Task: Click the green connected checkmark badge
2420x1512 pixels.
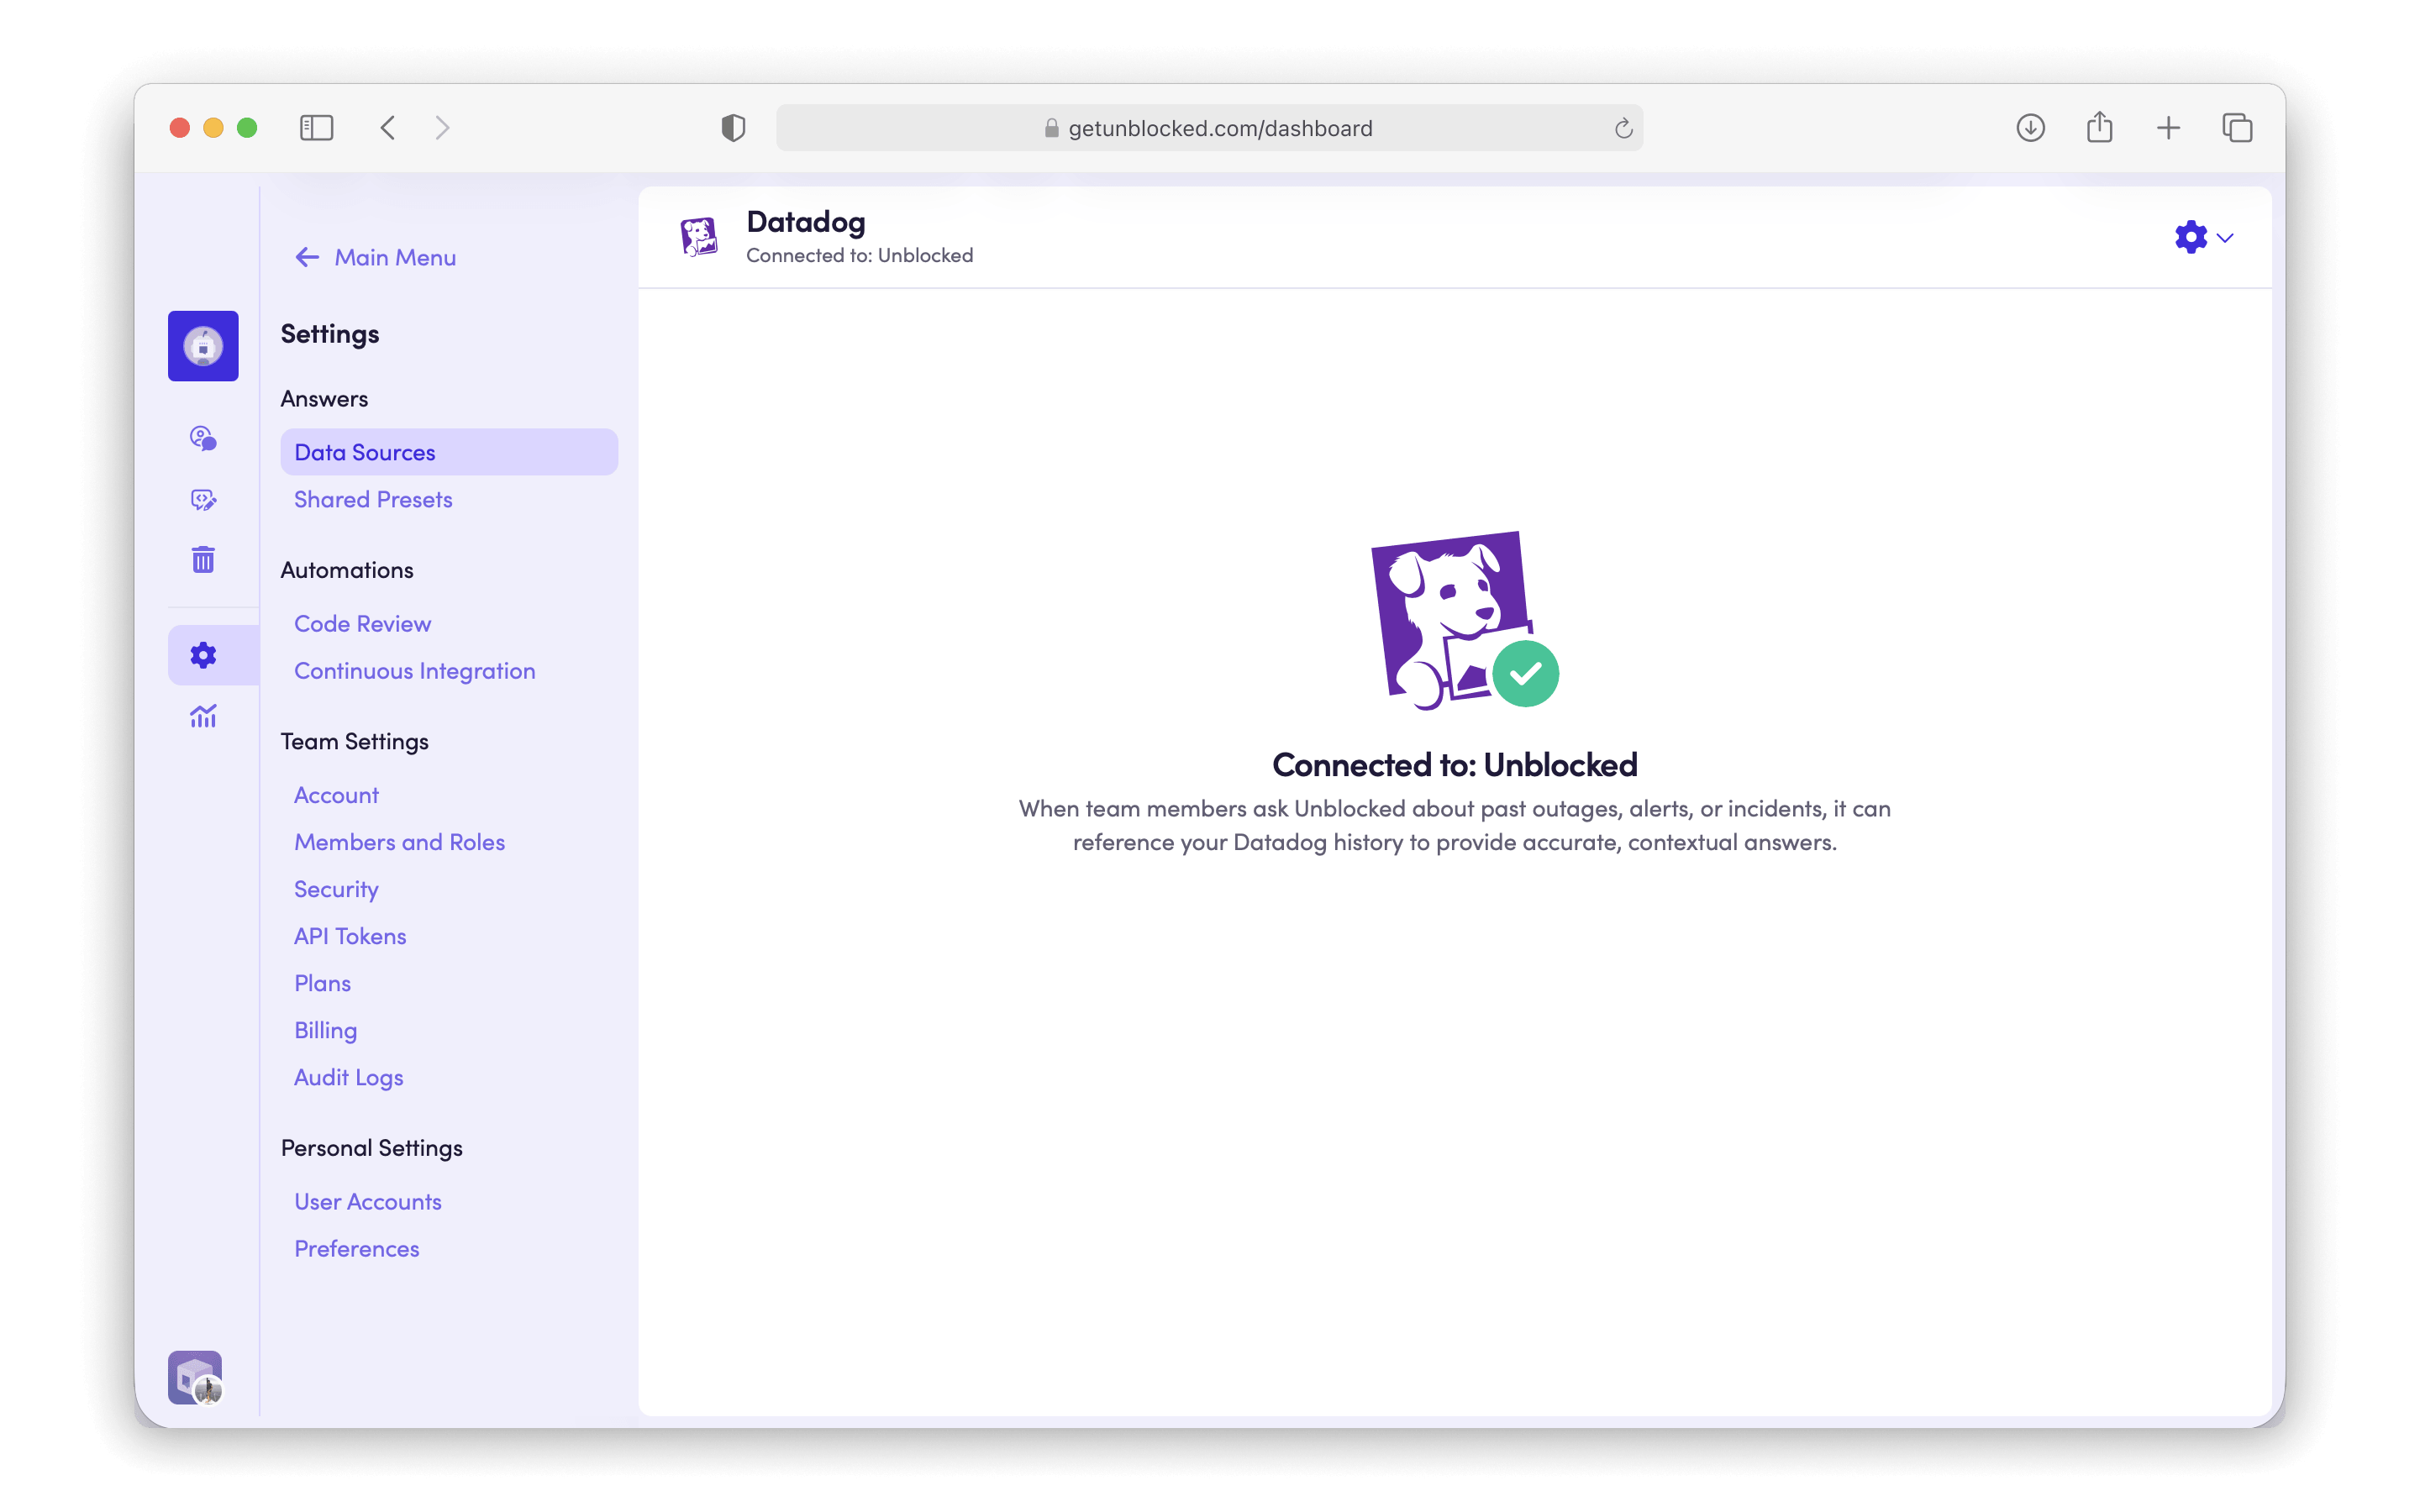Action: (1524, 671)
